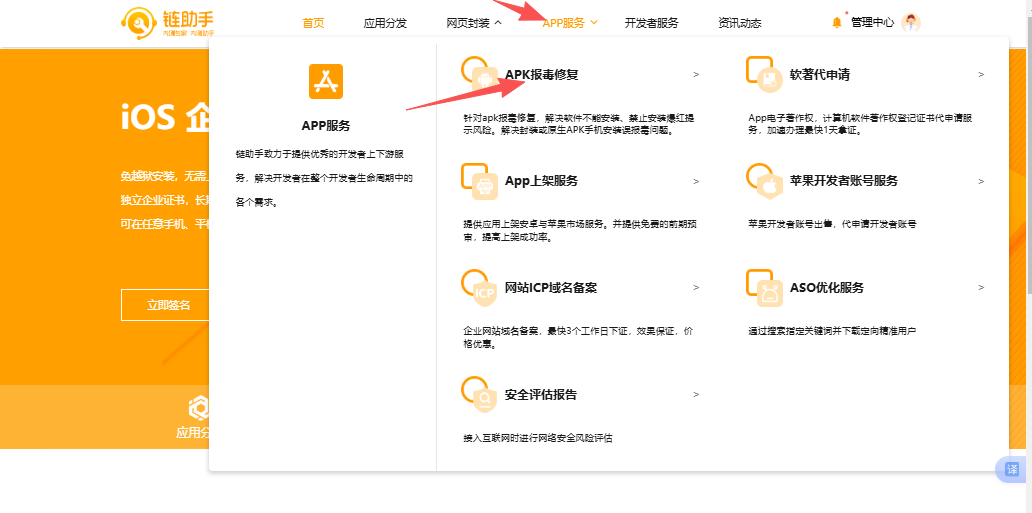Open the user avatar profile

coord(910,22)
